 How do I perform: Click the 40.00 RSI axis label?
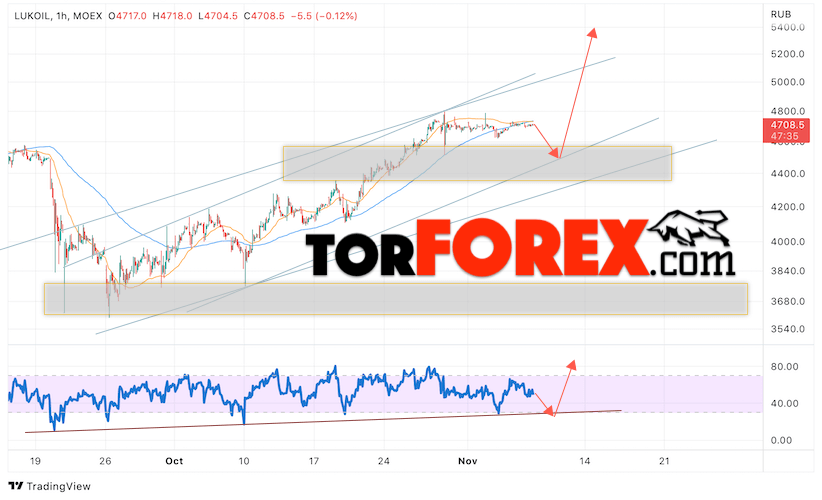click(784, 404)
